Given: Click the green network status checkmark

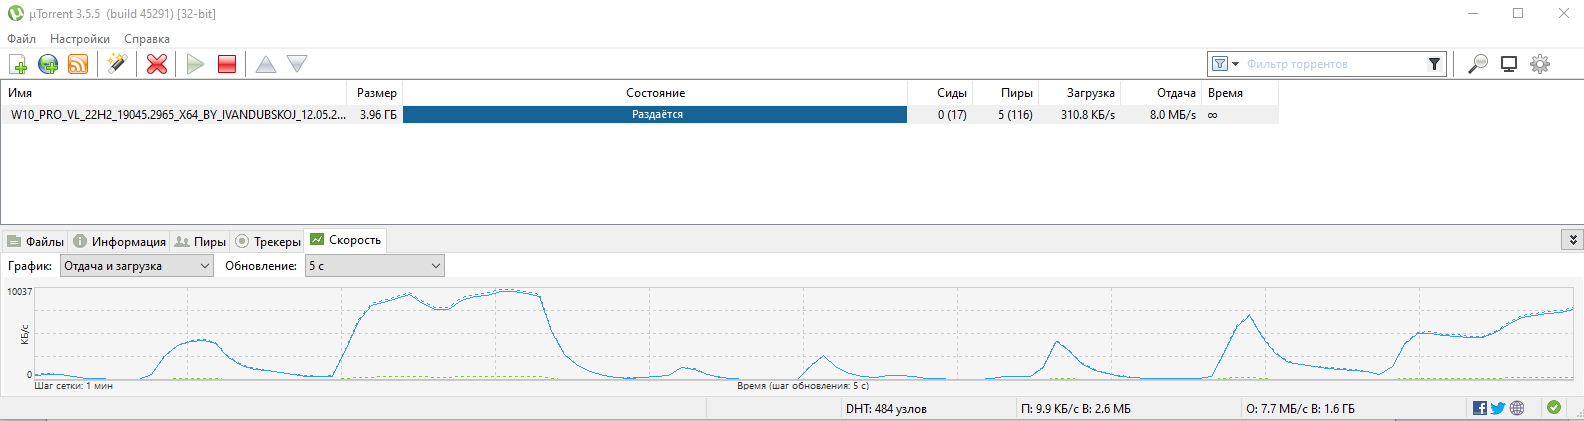Looking at the screenshot, I should tap(1554, 407).
